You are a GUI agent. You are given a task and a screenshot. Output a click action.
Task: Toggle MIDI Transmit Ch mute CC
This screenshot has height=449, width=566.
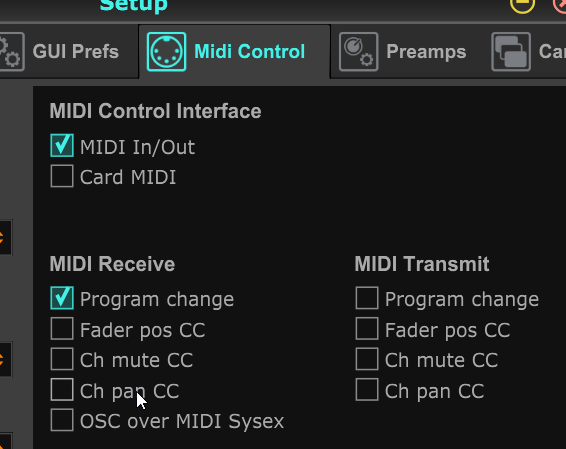pyautogui.click(x=367, y=359)
